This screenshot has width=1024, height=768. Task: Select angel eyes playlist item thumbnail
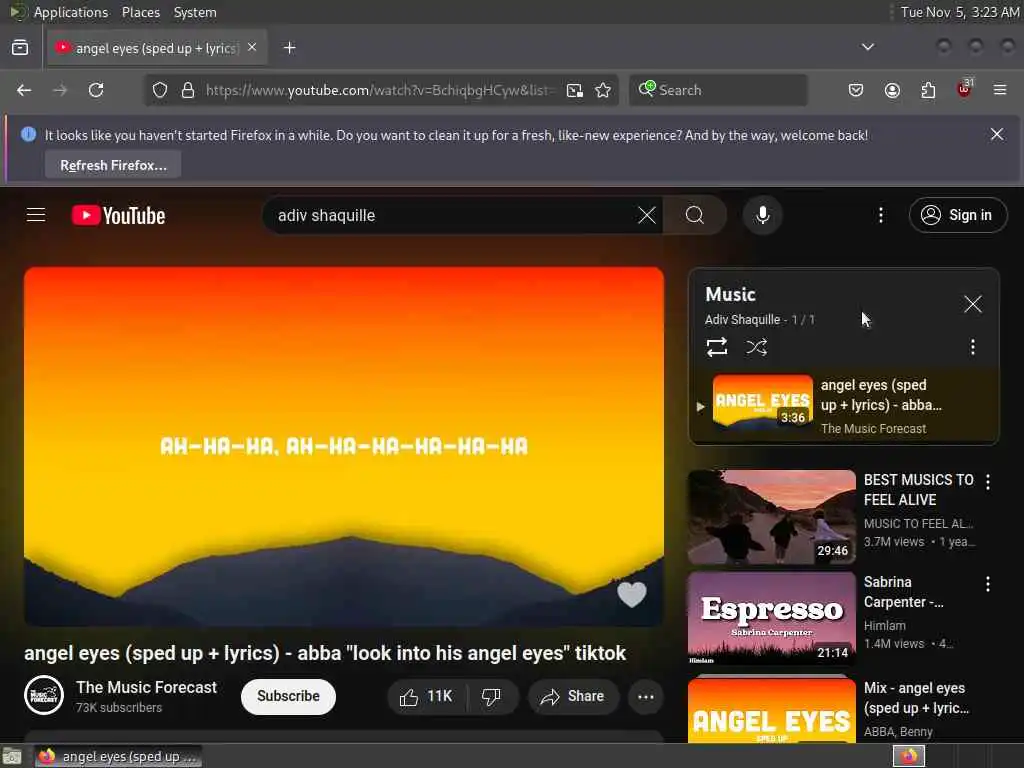[763, 402]
